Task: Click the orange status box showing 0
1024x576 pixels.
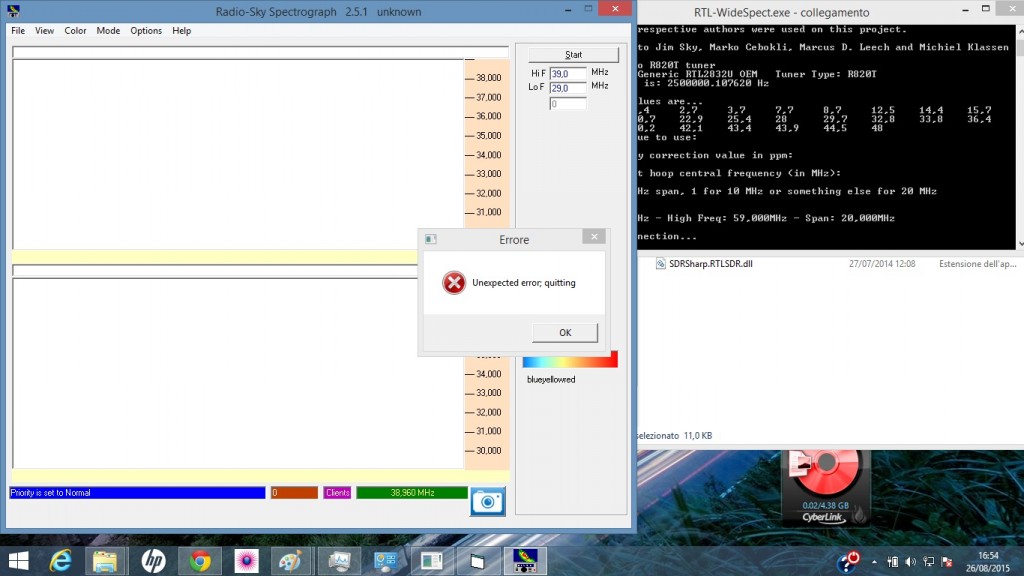Action: click(x=294, y=492)
